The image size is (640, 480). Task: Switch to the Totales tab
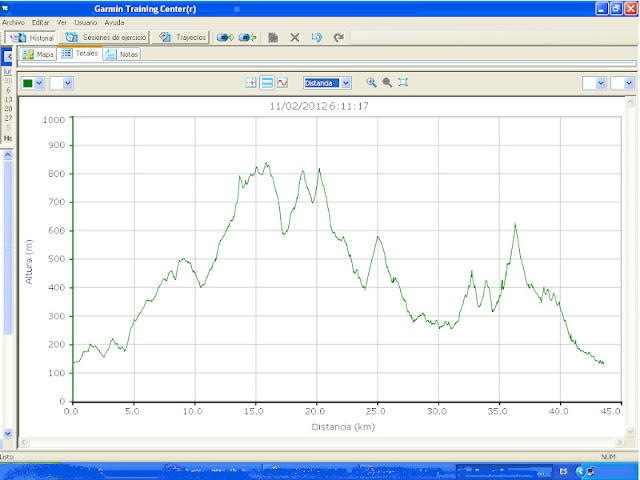[x=80, y=53]
